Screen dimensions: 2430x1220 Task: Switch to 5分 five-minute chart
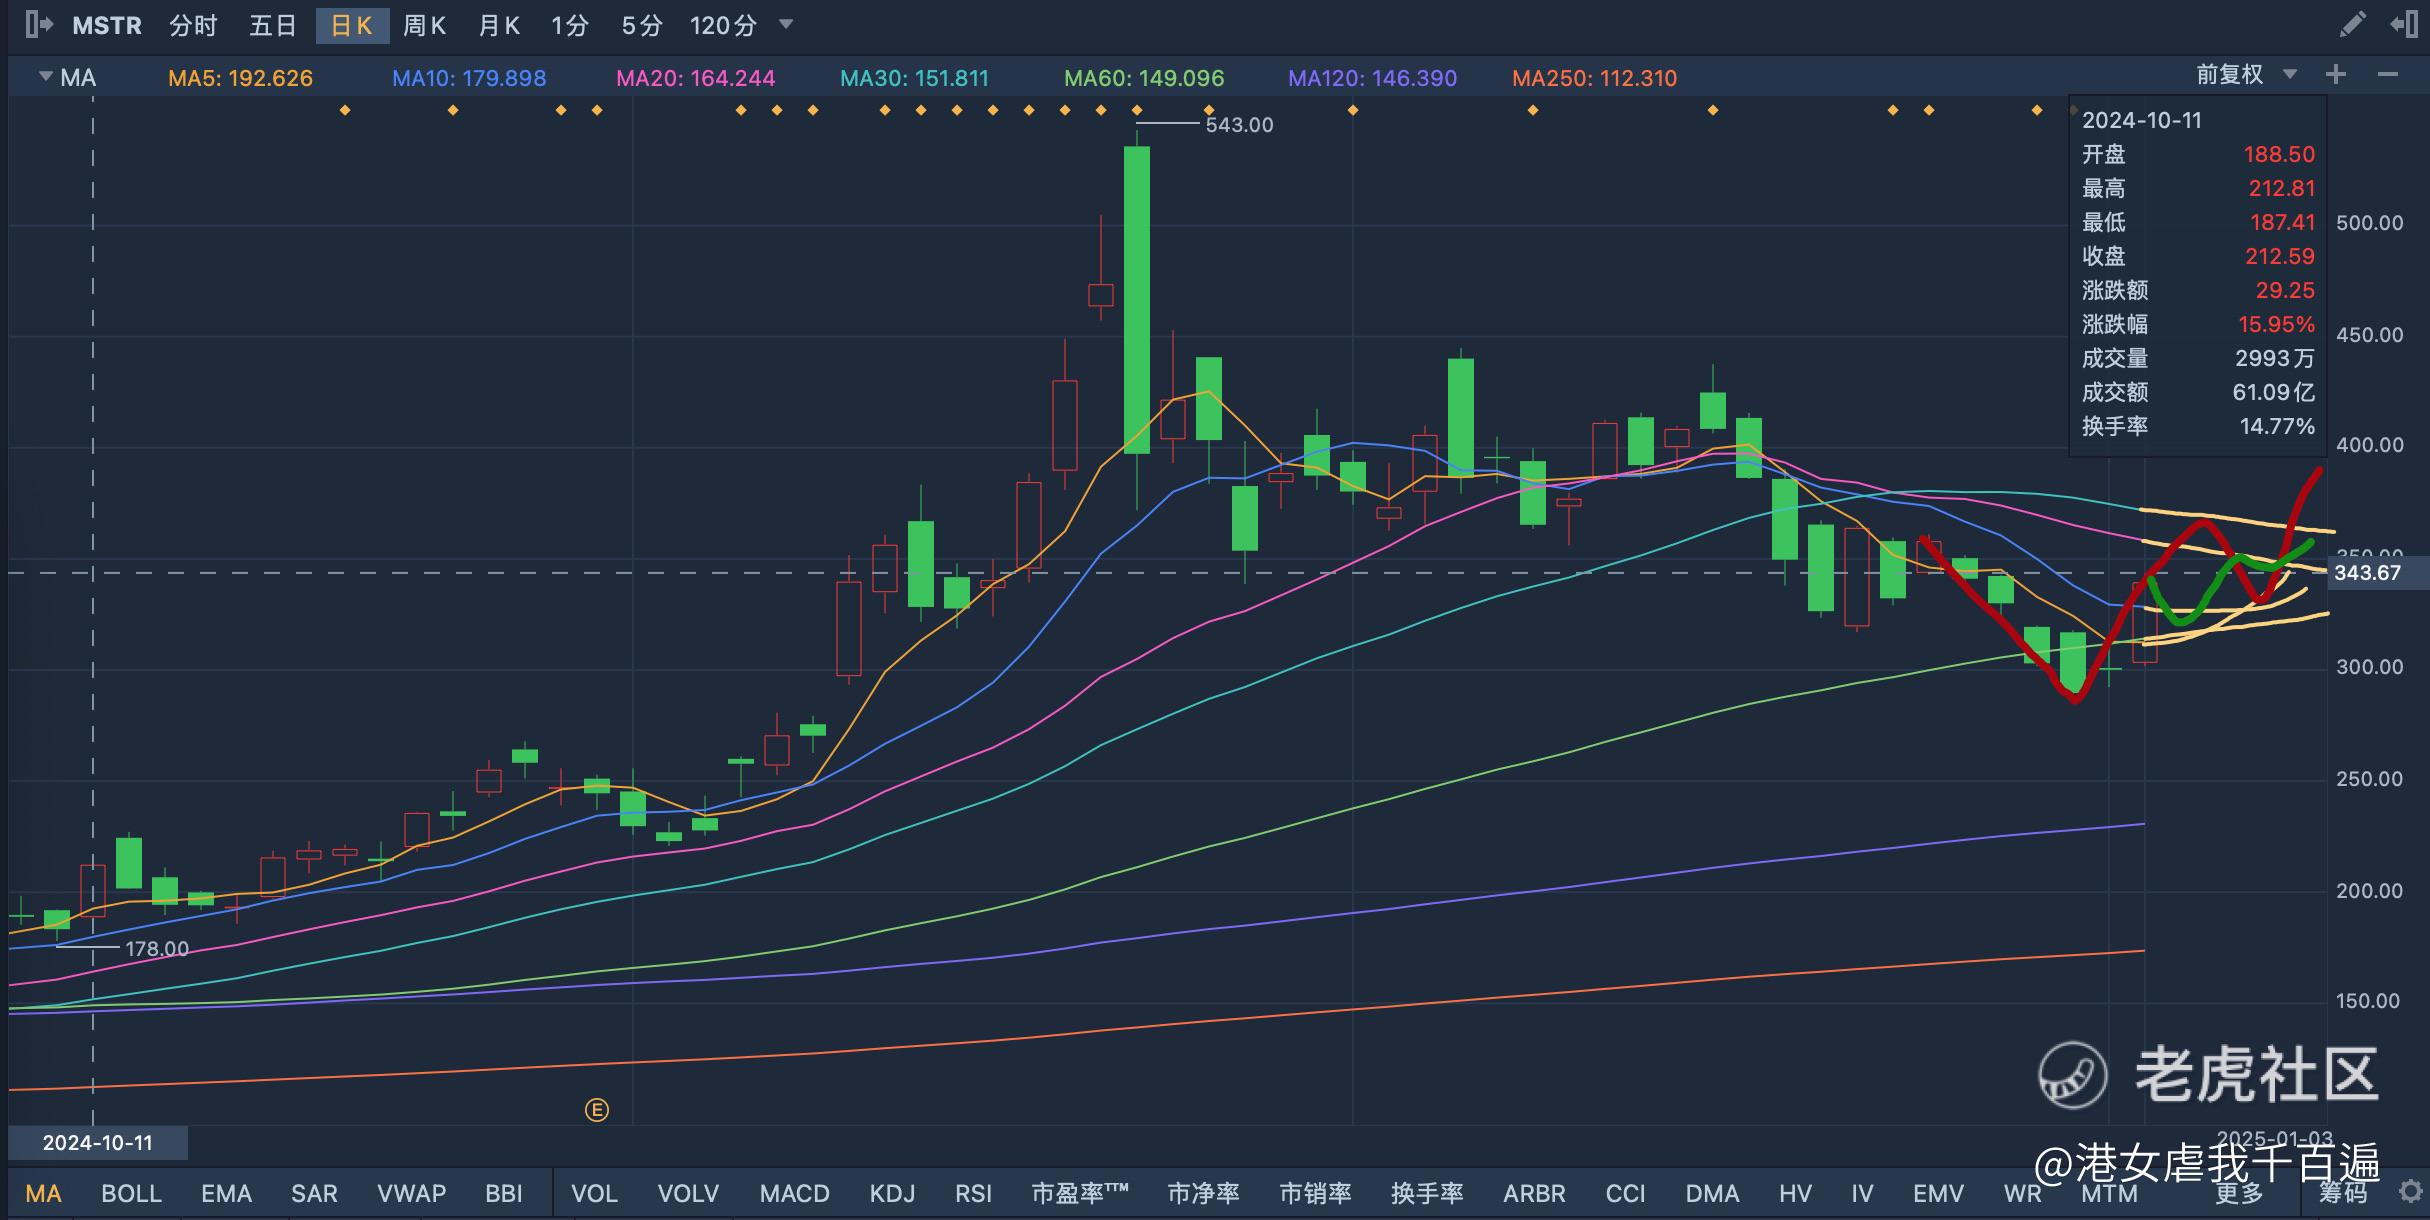coord(642,25)
